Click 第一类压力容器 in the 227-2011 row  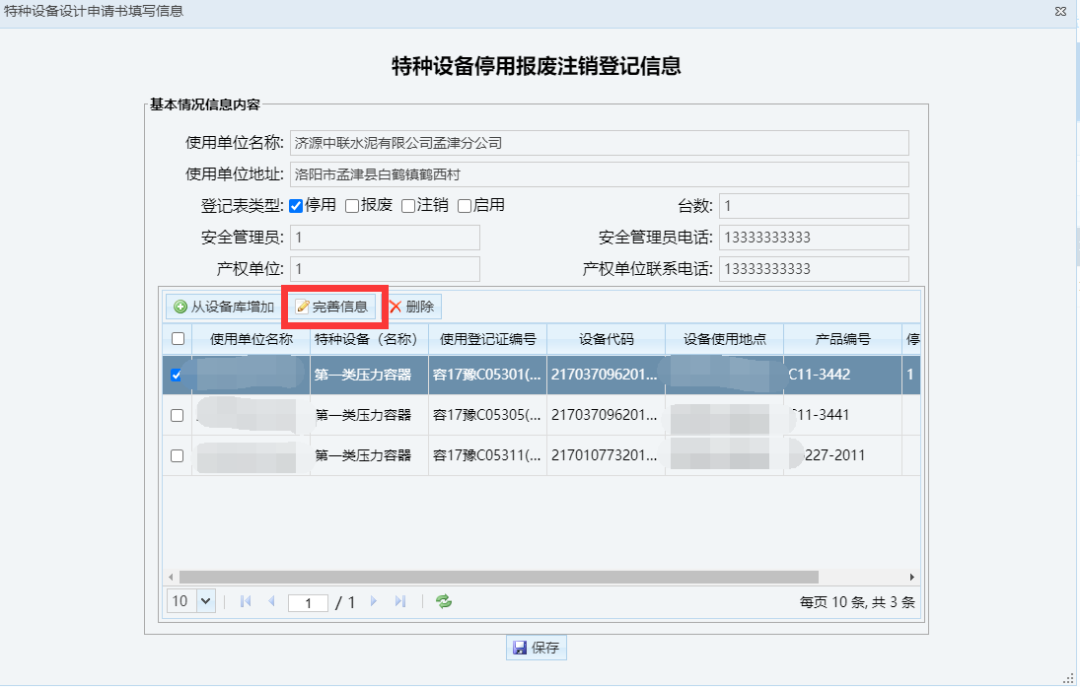(363, 455)
